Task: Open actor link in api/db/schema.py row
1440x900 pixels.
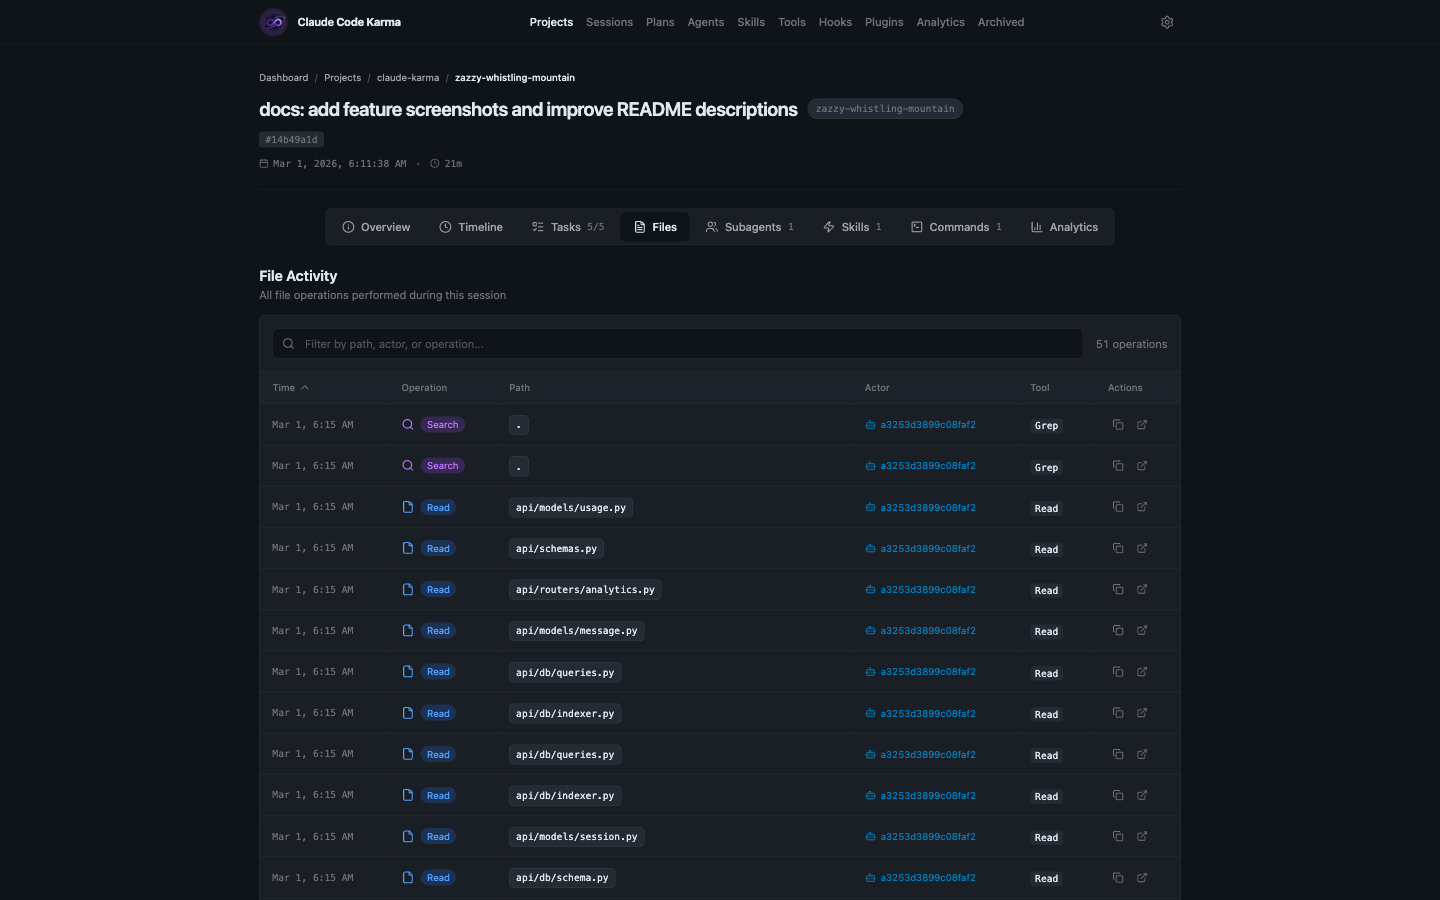Action: pos(921,877)
